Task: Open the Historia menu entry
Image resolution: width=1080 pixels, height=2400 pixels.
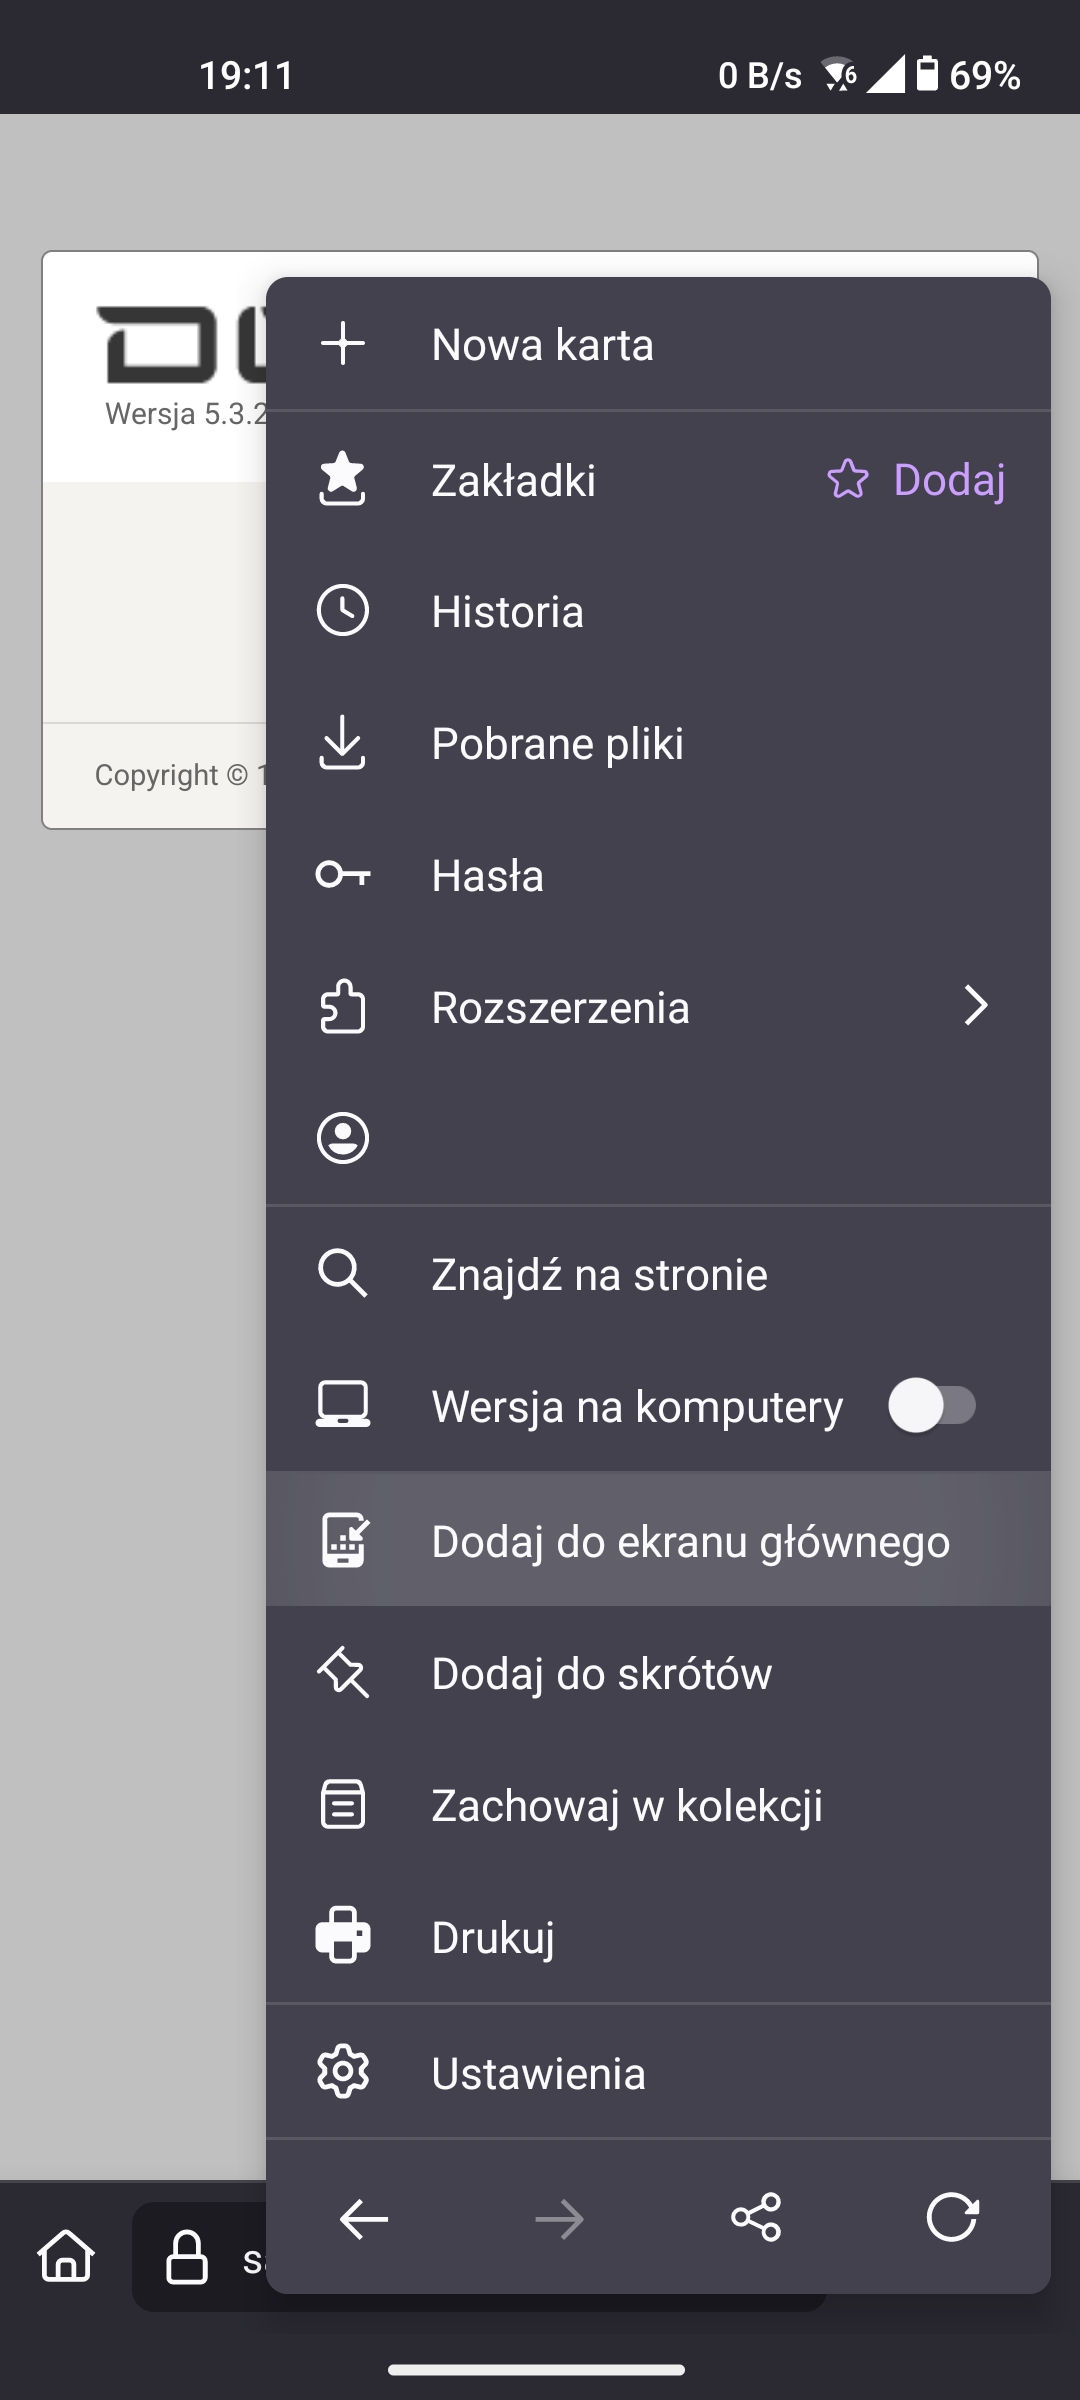Action: 508,612
